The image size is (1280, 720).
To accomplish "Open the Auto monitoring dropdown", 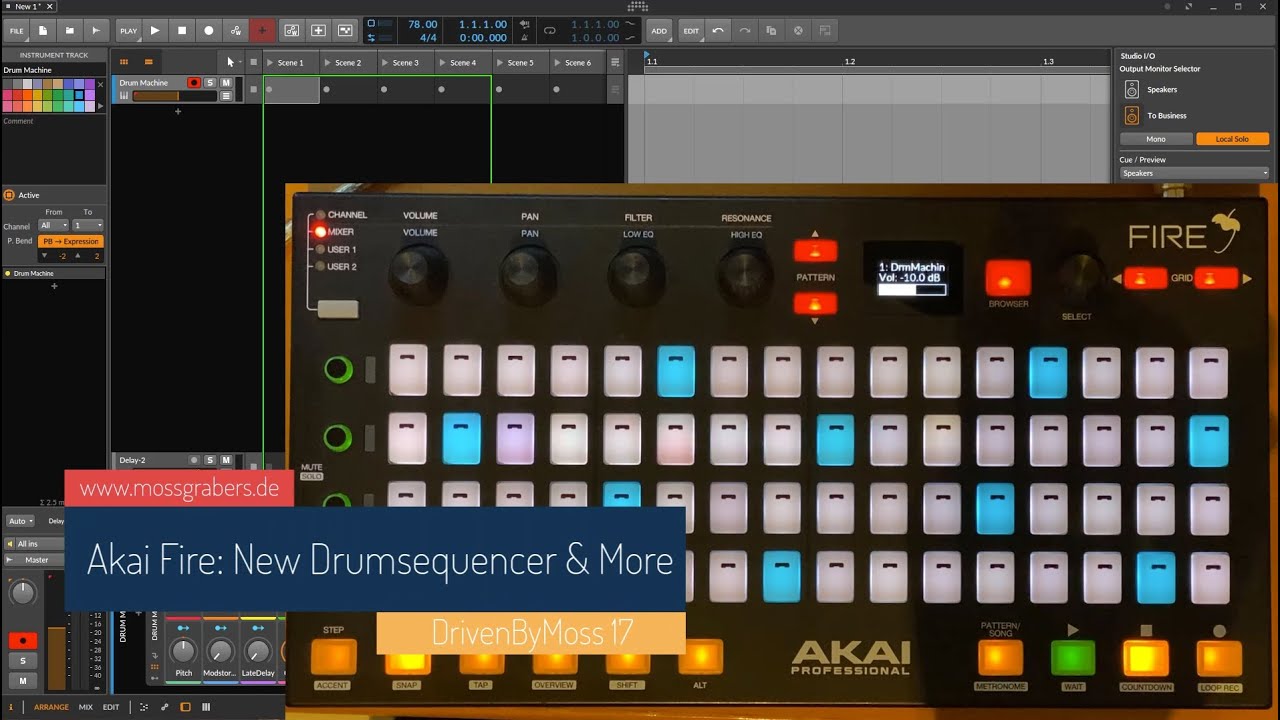I will [x=21, y=521].
